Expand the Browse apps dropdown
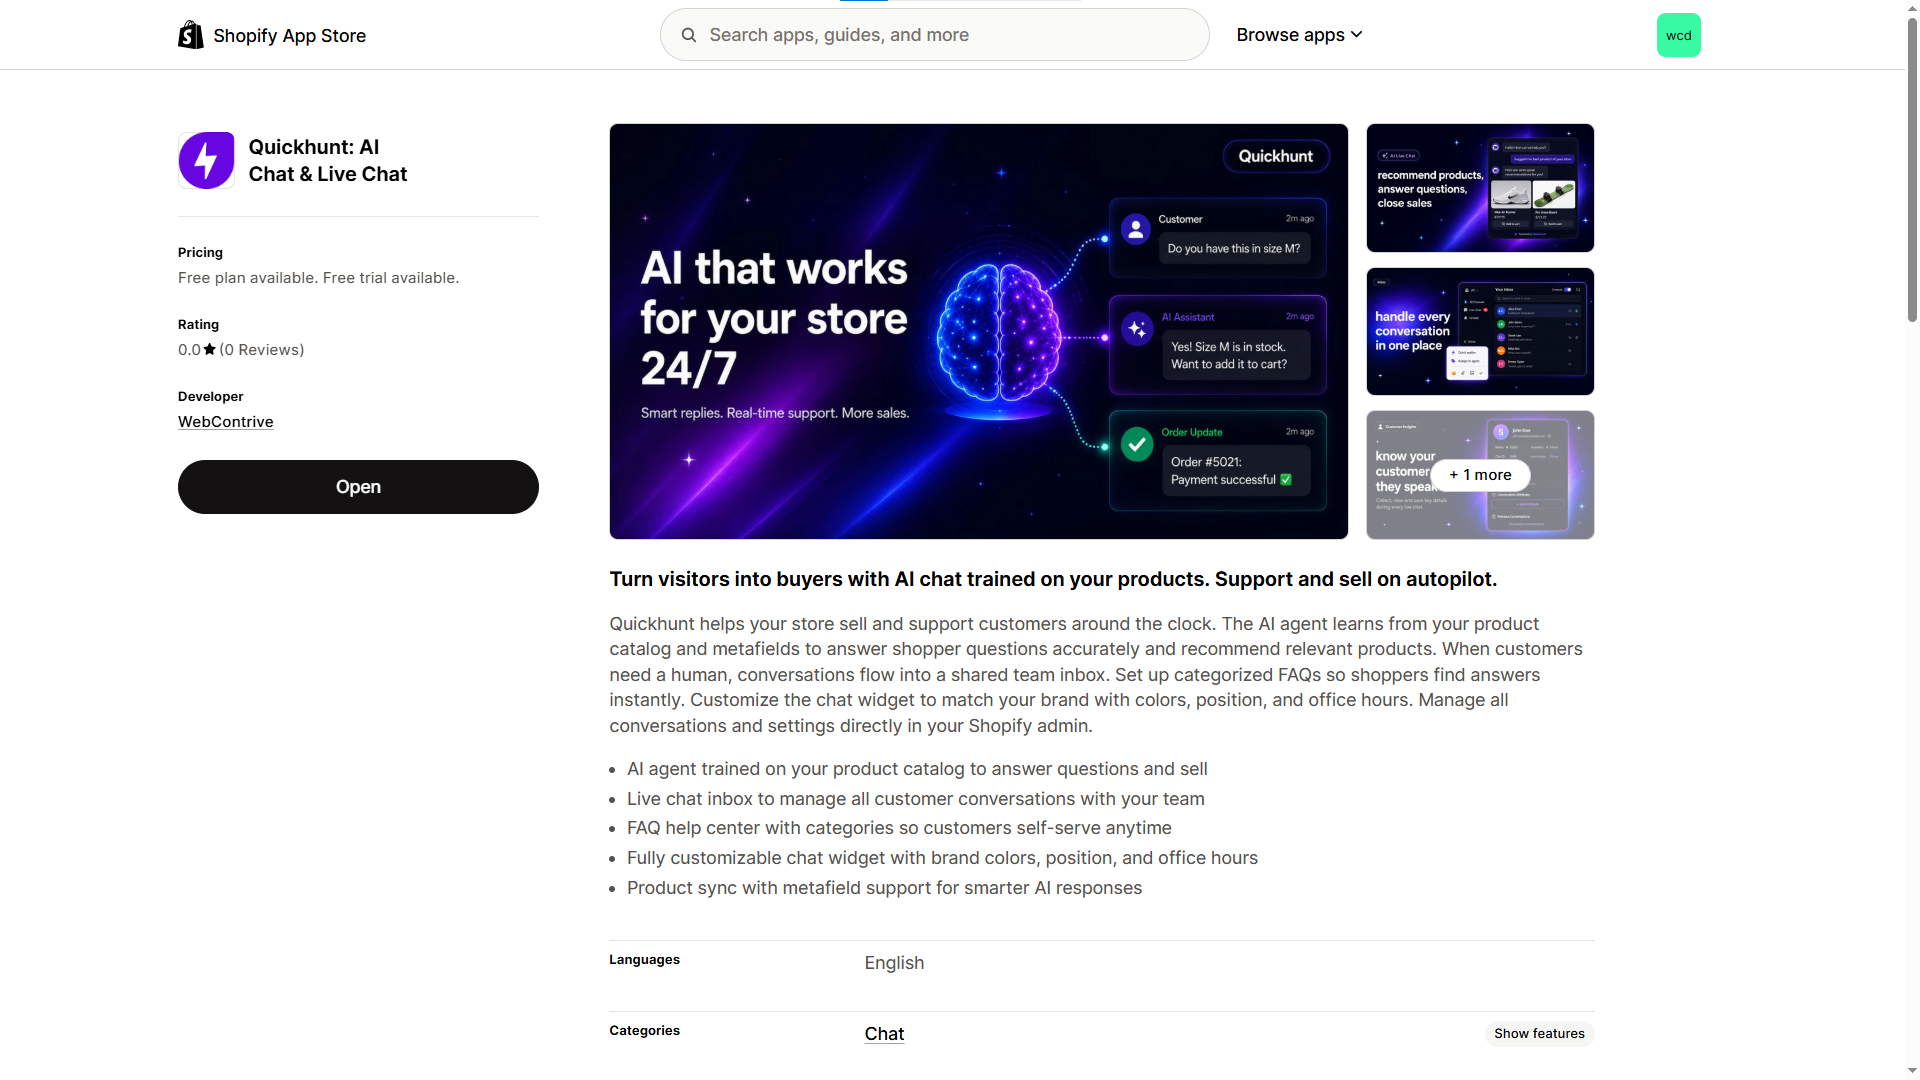Screen dimensions: 1920x1080 coord(1299,35)
